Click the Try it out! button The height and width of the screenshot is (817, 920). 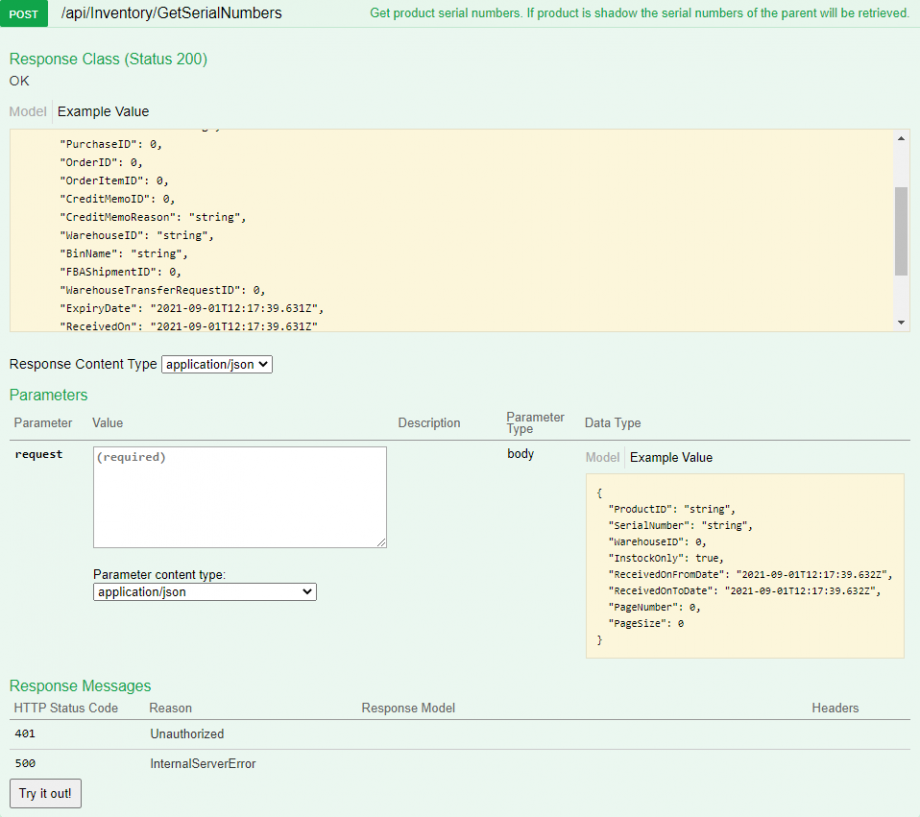[44, 793]
